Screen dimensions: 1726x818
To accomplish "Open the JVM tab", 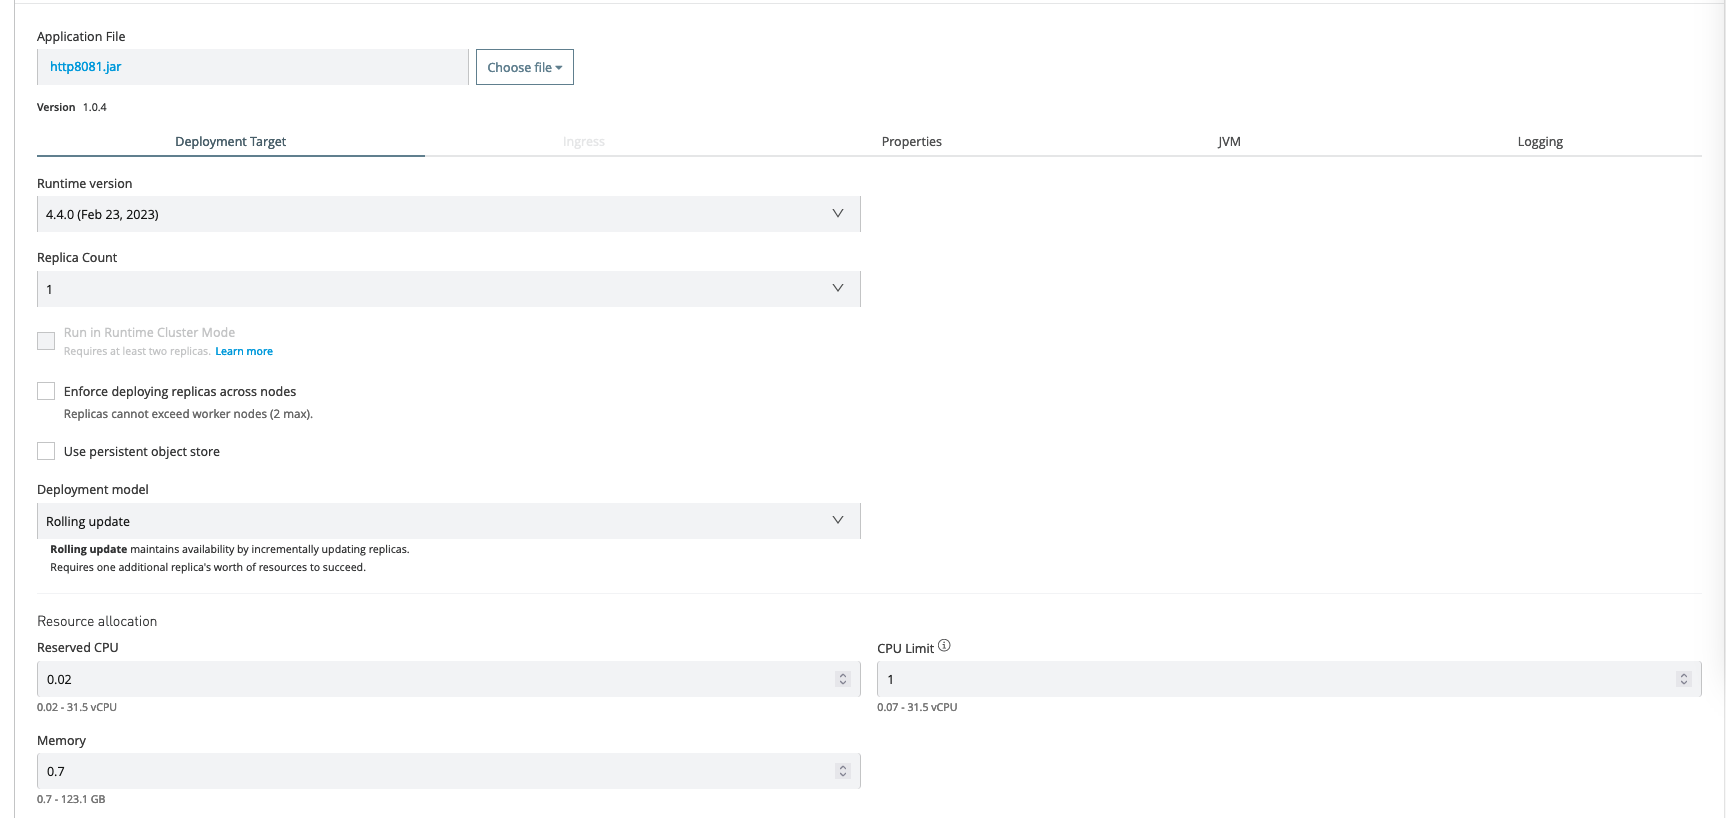I will click(1229, 142).
